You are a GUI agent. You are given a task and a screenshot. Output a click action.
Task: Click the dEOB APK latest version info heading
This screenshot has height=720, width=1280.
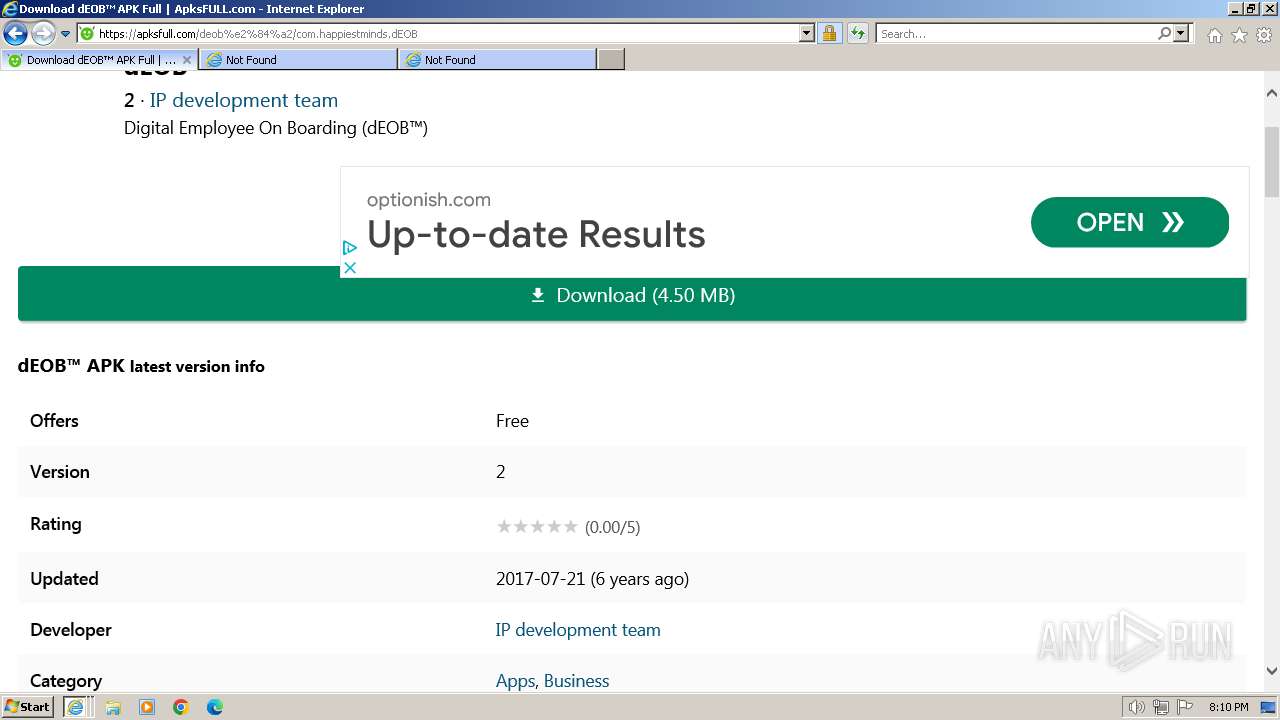pyautogui.click(x=141, y=366)
